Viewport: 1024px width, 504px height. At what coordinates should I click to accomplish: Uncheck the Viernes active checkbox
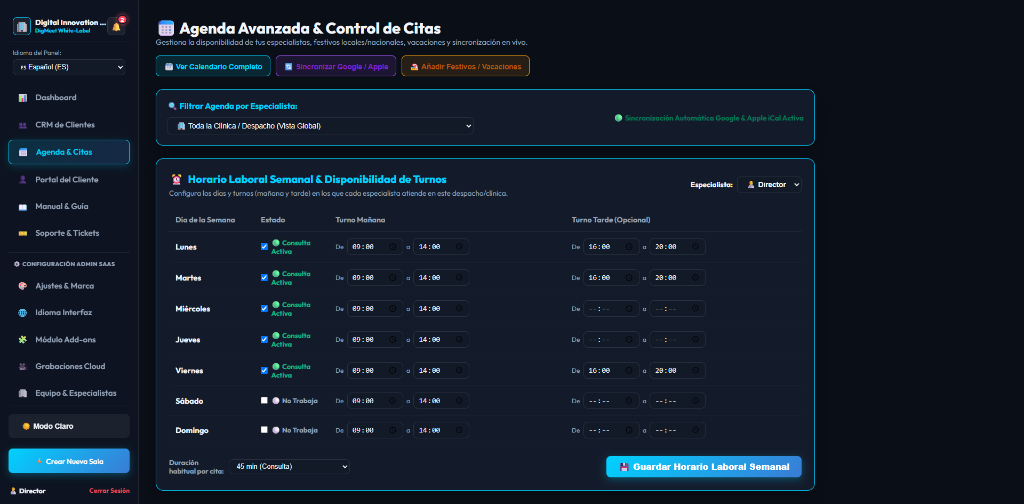[x=264, y=370]
